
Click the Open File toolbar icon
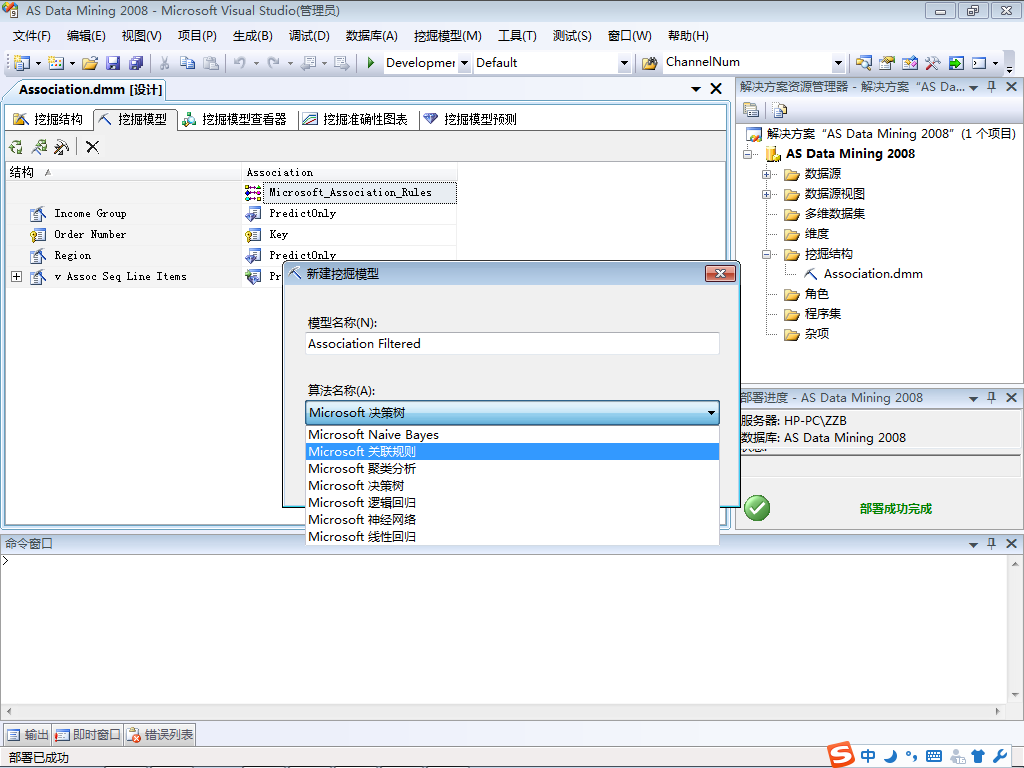[x=90, y=63]
